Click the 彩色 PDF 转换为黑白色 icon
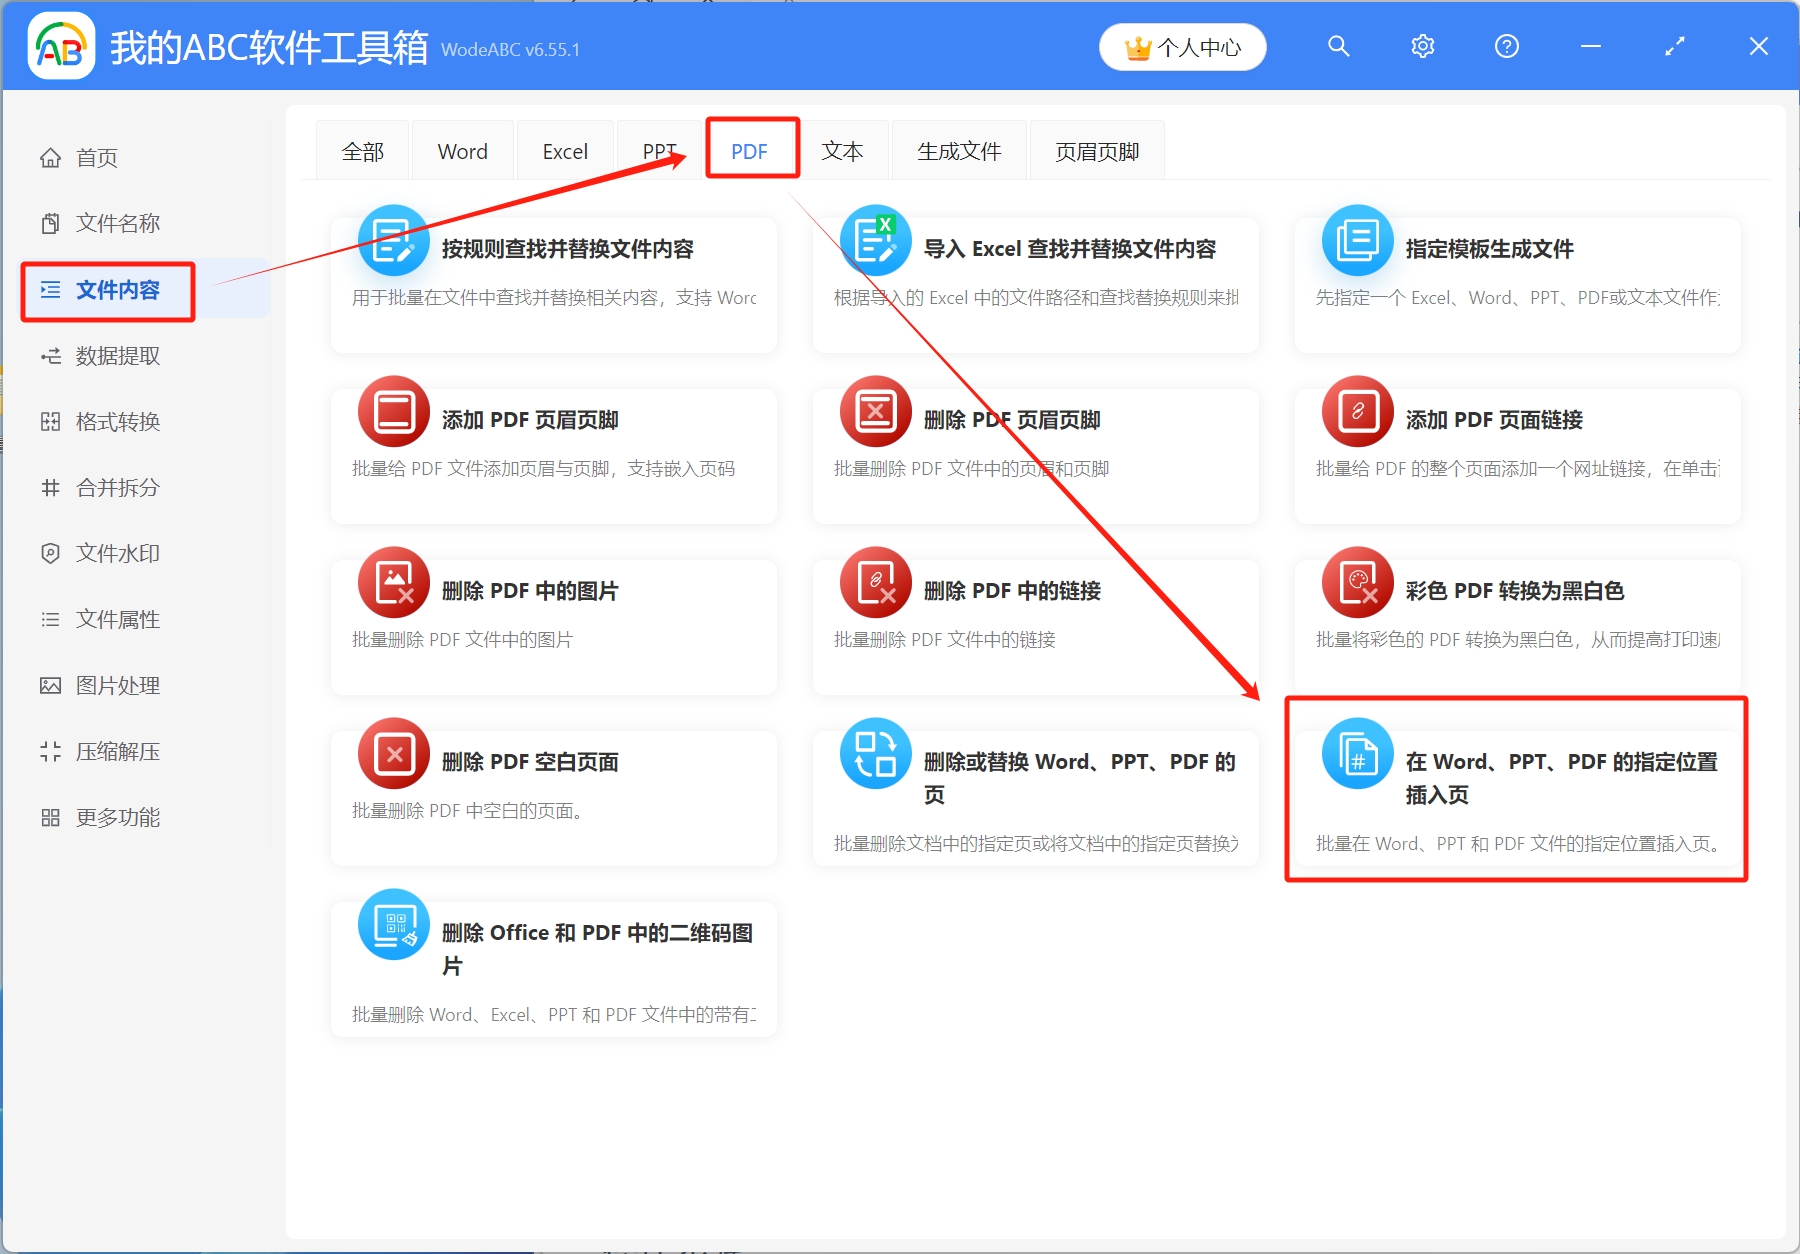The height and width of the screenshot is (1254, 1800). tap(1357, 582)
